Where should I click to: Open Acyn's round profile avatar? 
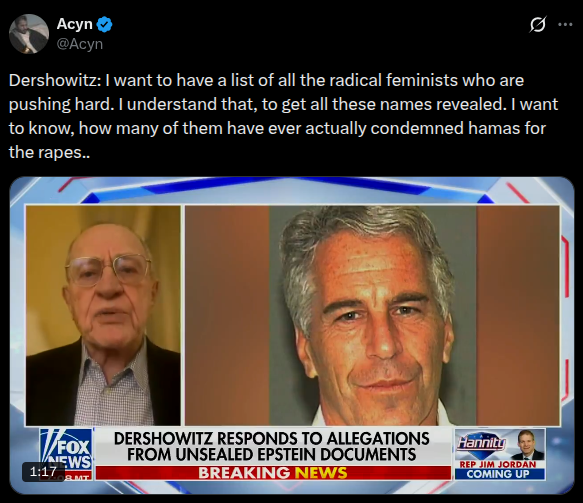(29, 34)
